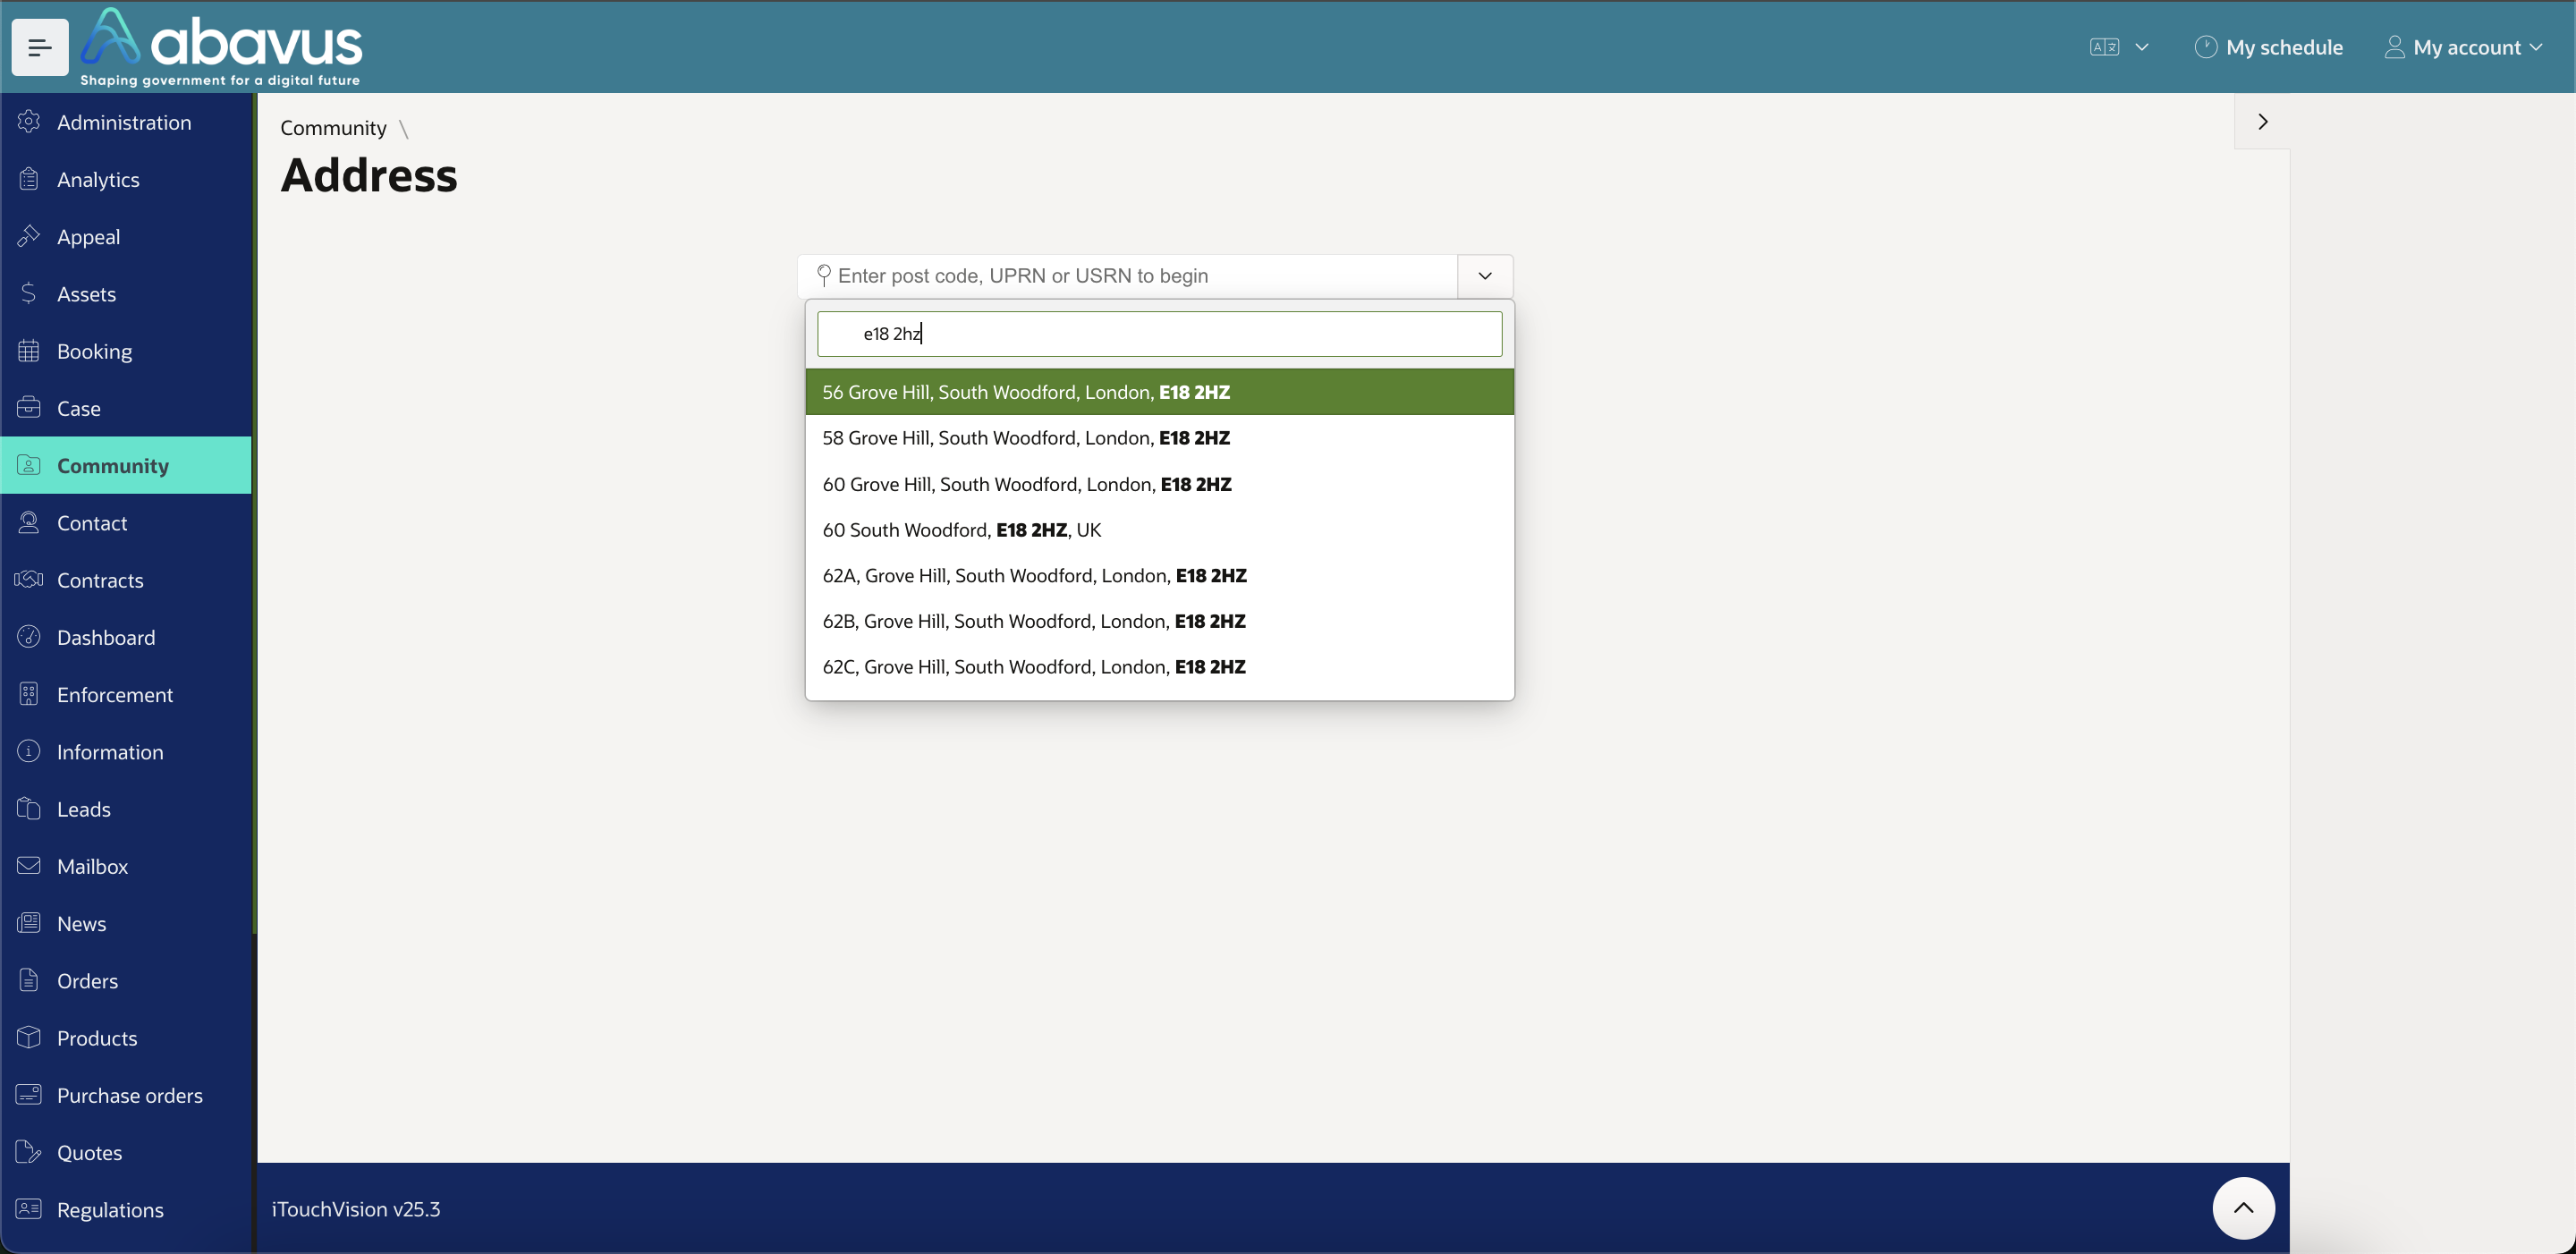Image resolution: width=2576 pixels, height=1254 pixels.
Task: Open the Information sidebar item
Action: [x=126, y=751]
